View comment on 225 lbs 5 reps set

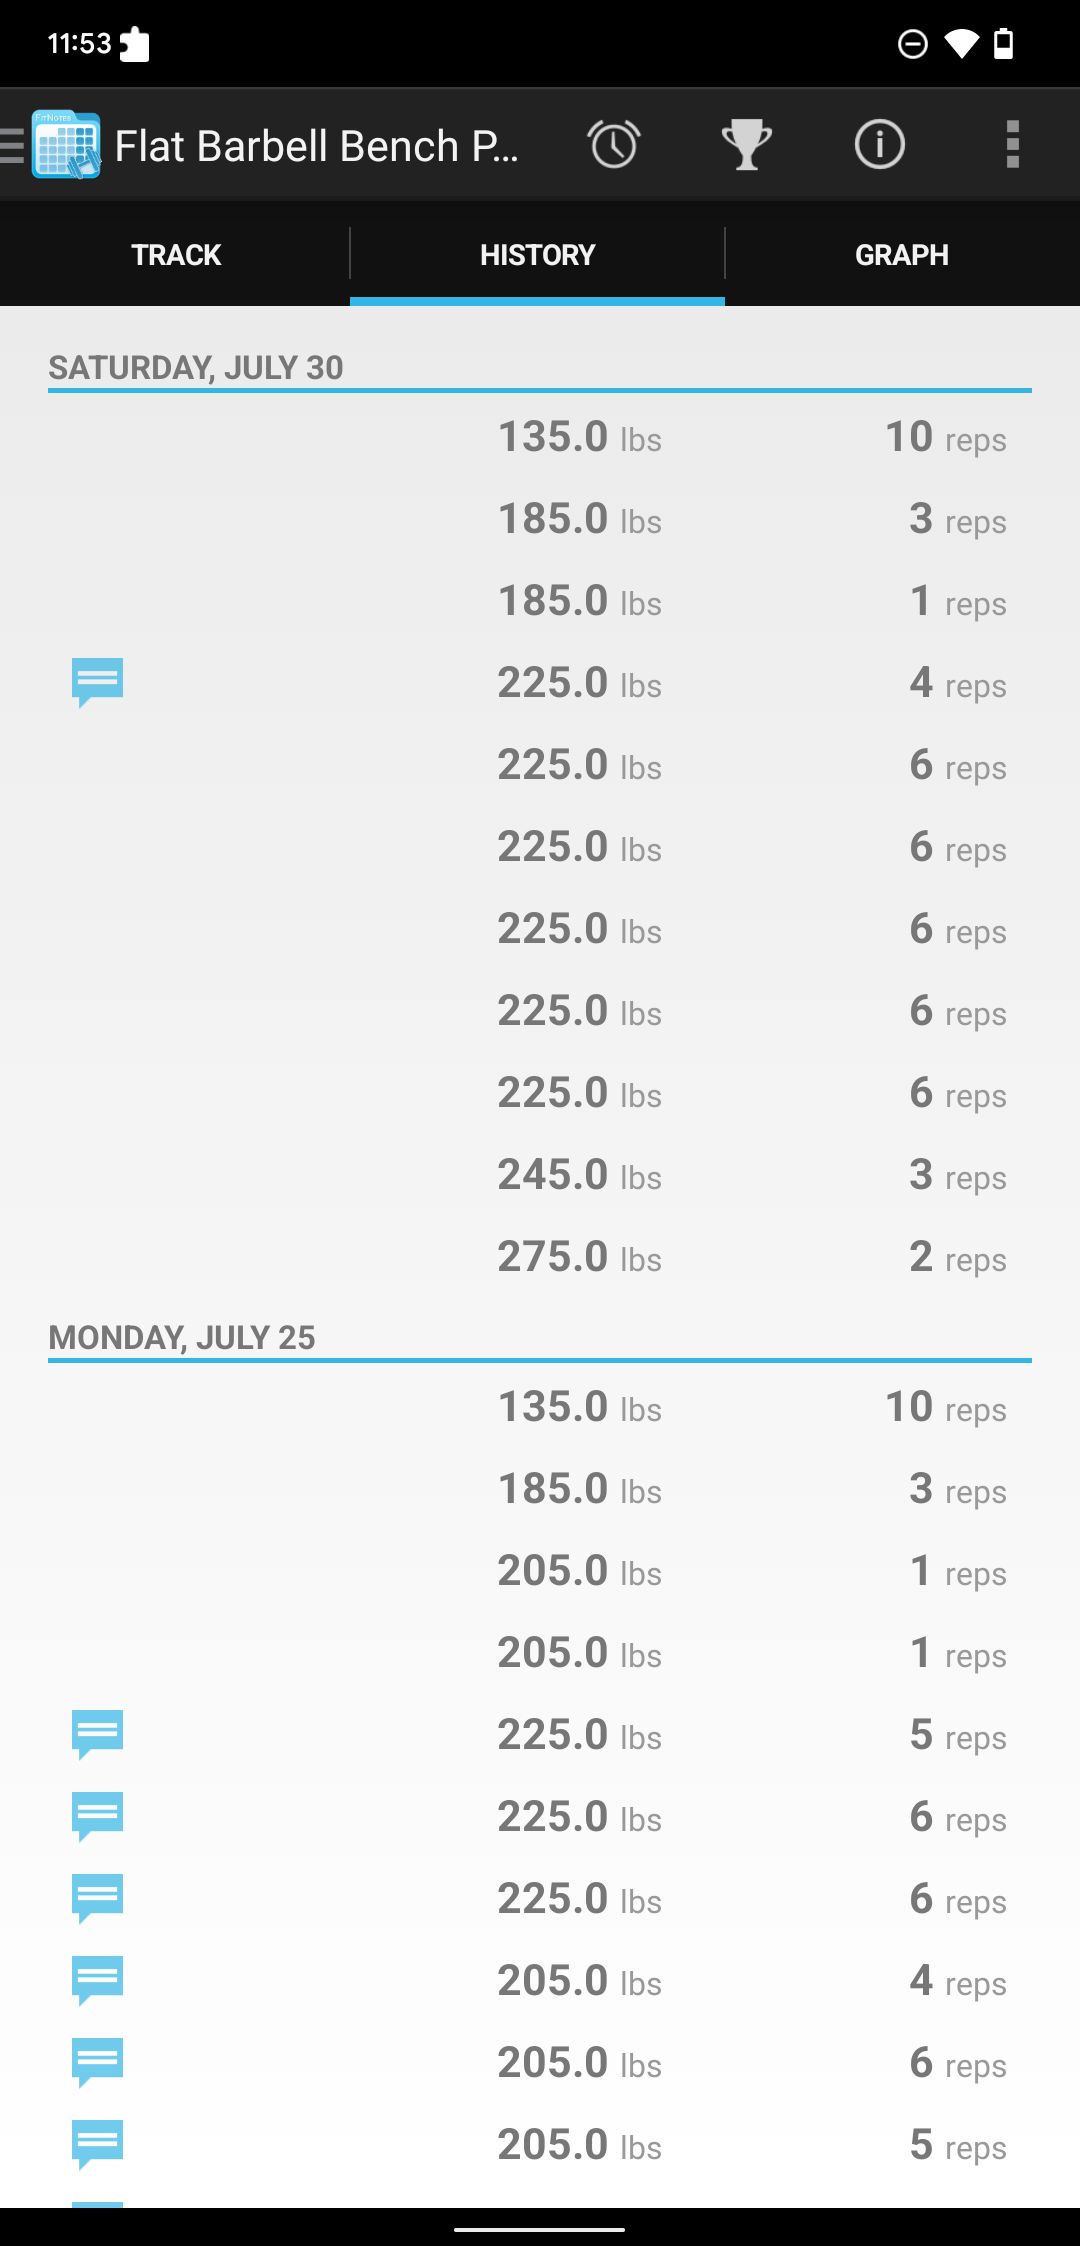pyautogui.click(x=97, y=1734)
